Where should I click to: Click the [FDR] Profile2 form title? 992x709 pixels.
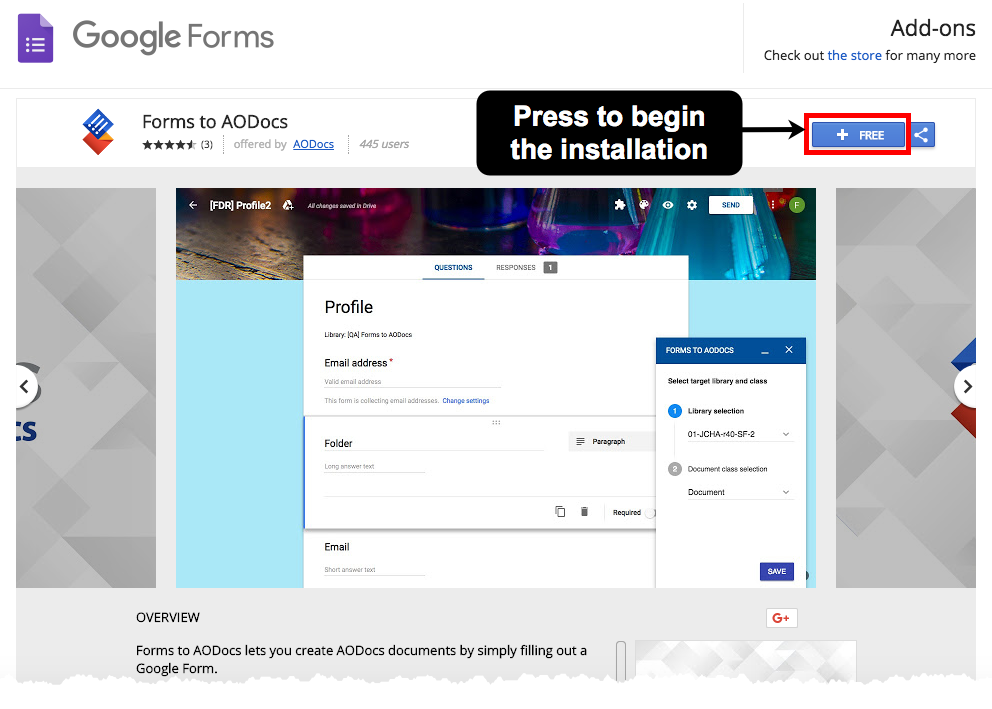click(x=240, y=205)
